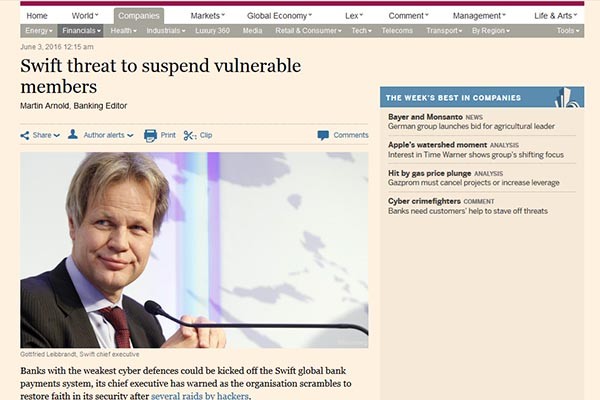Click the Gottfried Leibbrandt article photo
Screen dimensions: 600x400
click(x=194, y=249)
